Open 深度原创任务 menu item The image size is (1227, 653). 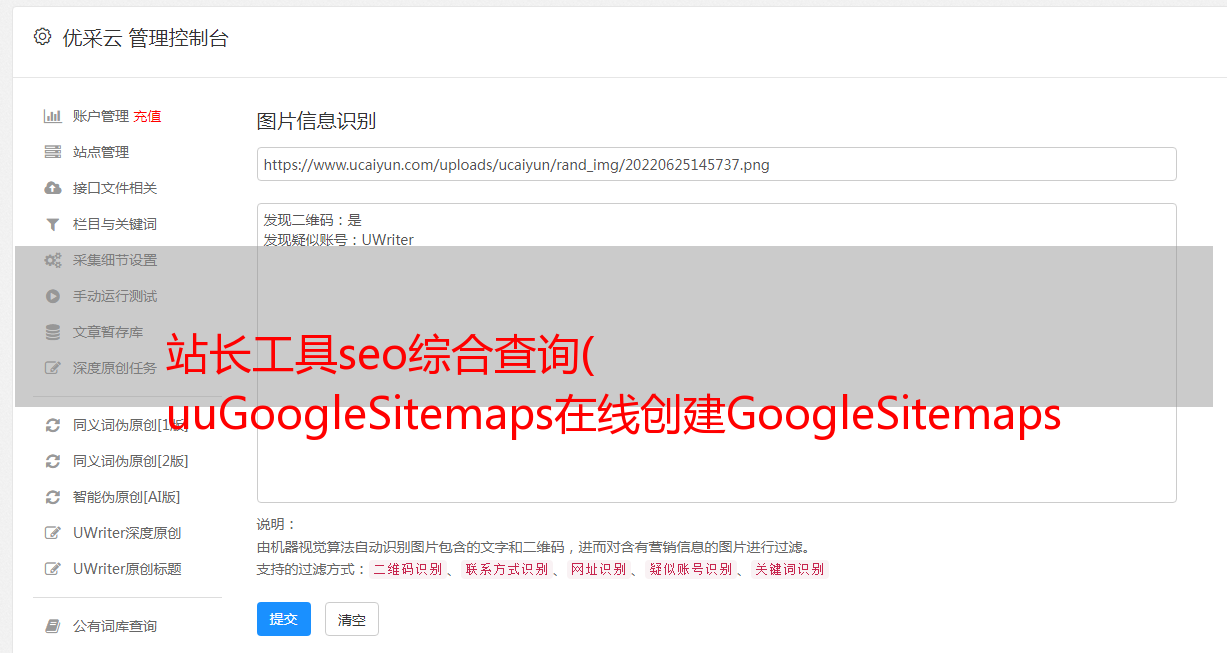pos(115,368)
